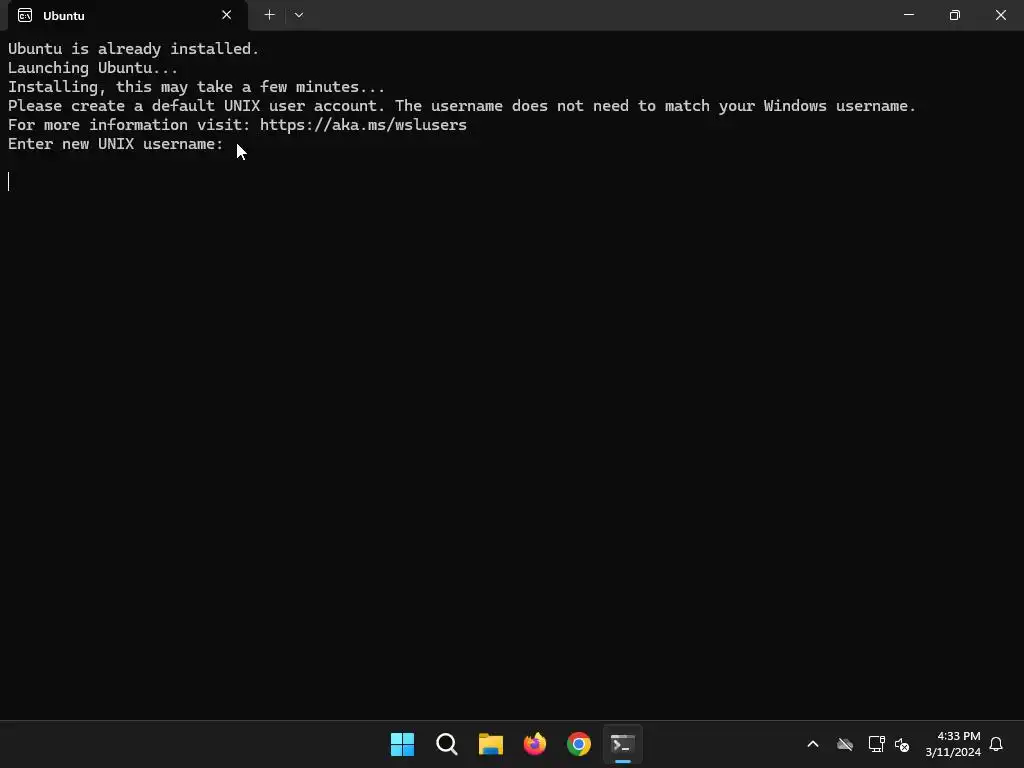Click the 'Launching Ubuntu...' line
Image resolution: width=1024 pixels, height=768 pixels.
click(93, 68)
